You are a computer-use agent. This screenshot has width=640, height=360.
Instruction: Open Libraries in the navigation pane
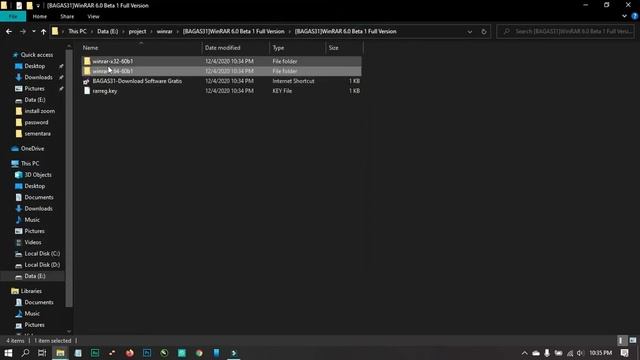[31, 291]
